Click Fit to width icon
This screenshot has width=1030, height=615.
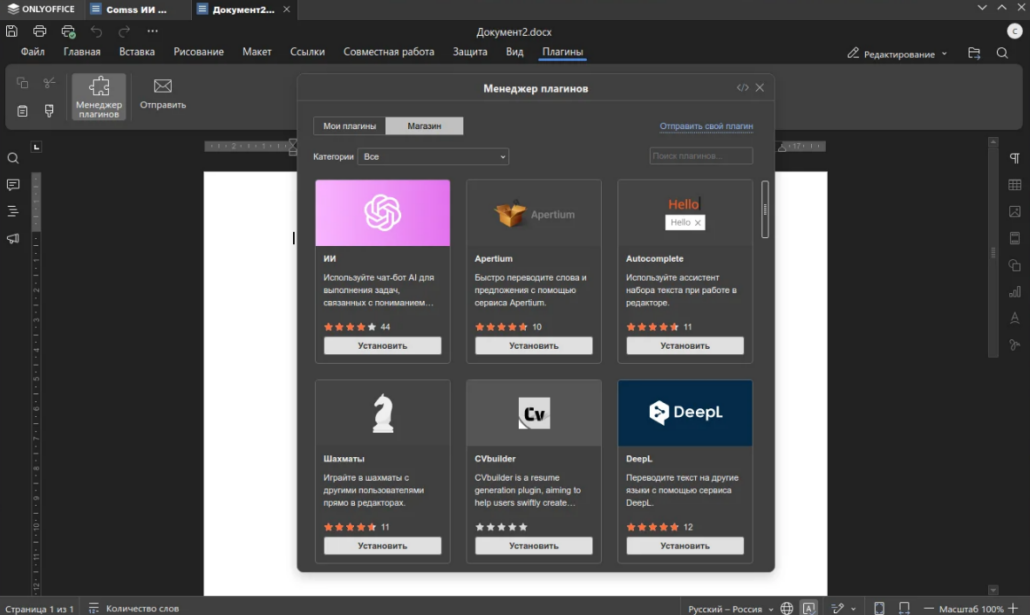point(904,608)
